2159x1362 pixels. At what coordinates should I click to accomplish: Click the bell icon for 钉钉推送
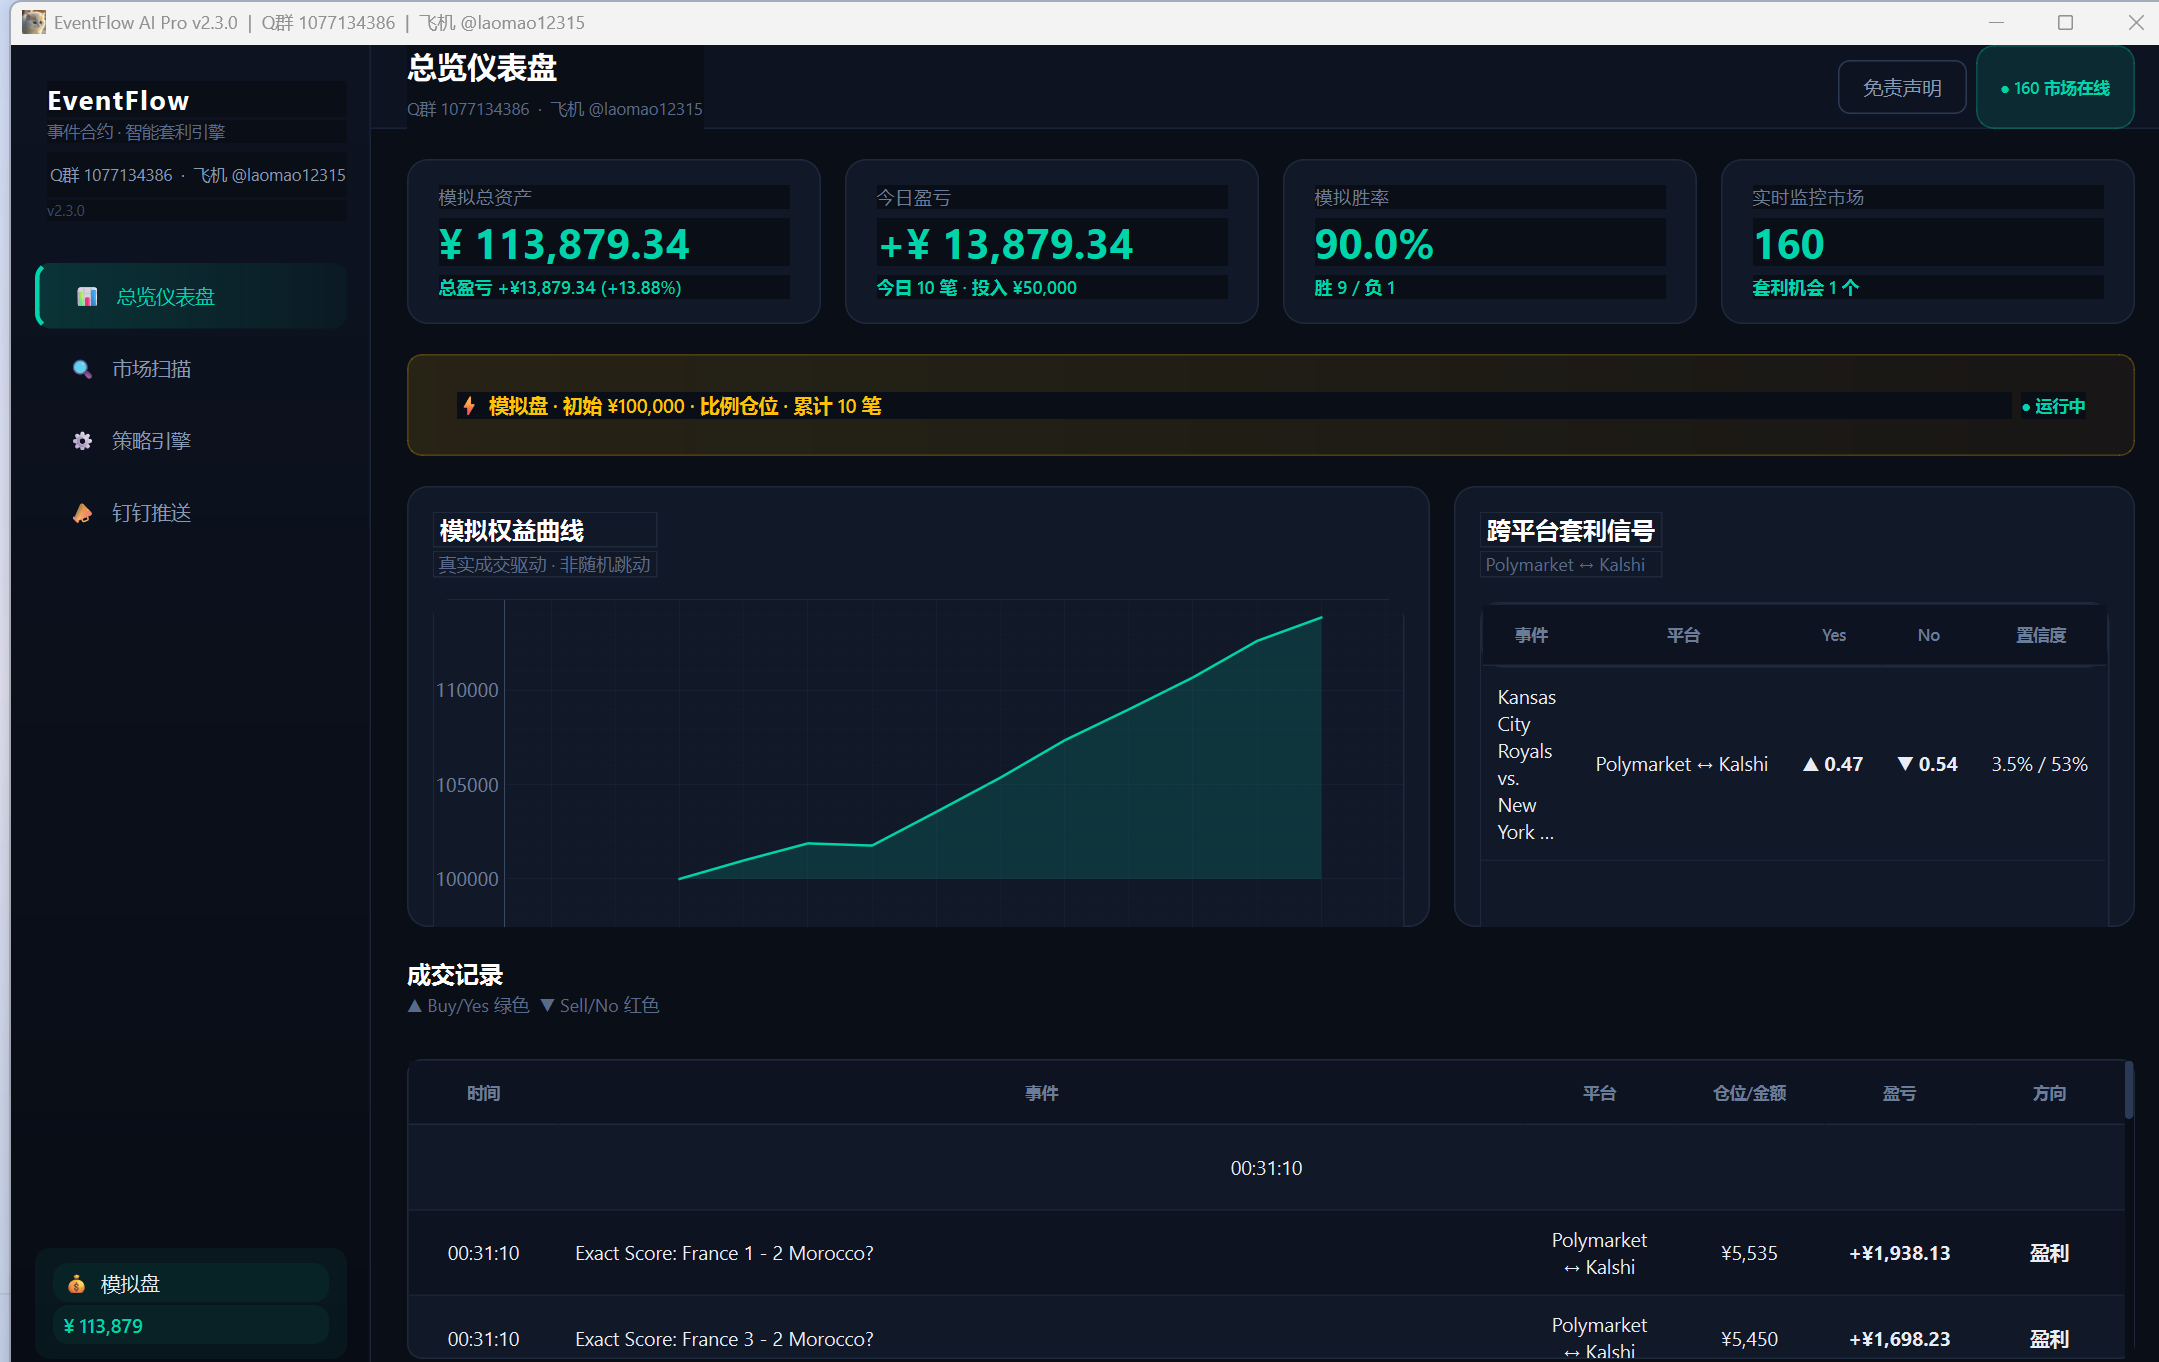(x=82, y=513)
